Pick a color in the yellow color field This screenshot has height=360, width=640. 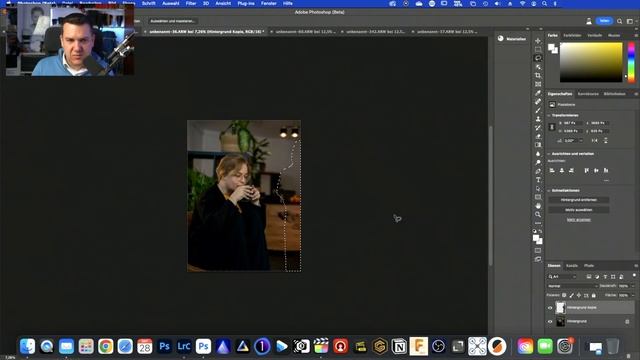point(591,62)
